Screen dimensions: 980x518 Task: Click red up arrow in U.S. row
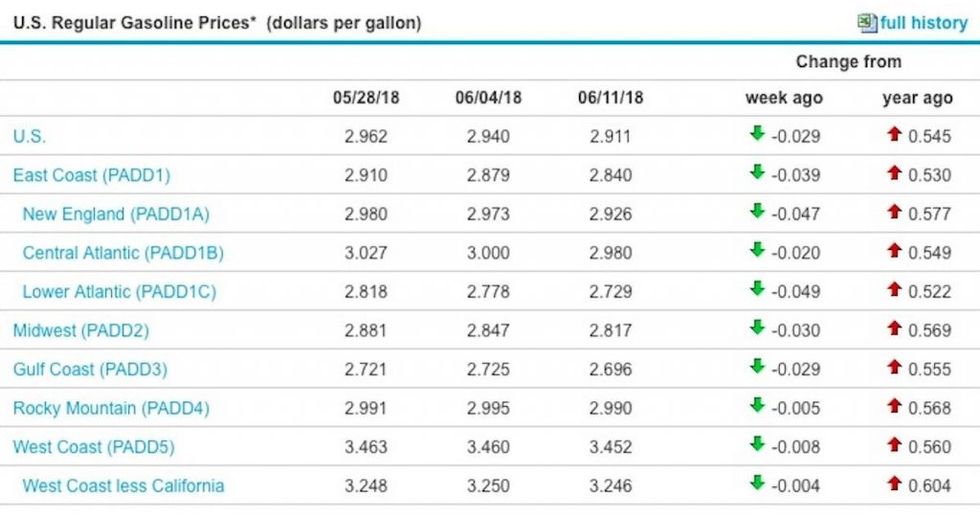(x=894, y=134)
